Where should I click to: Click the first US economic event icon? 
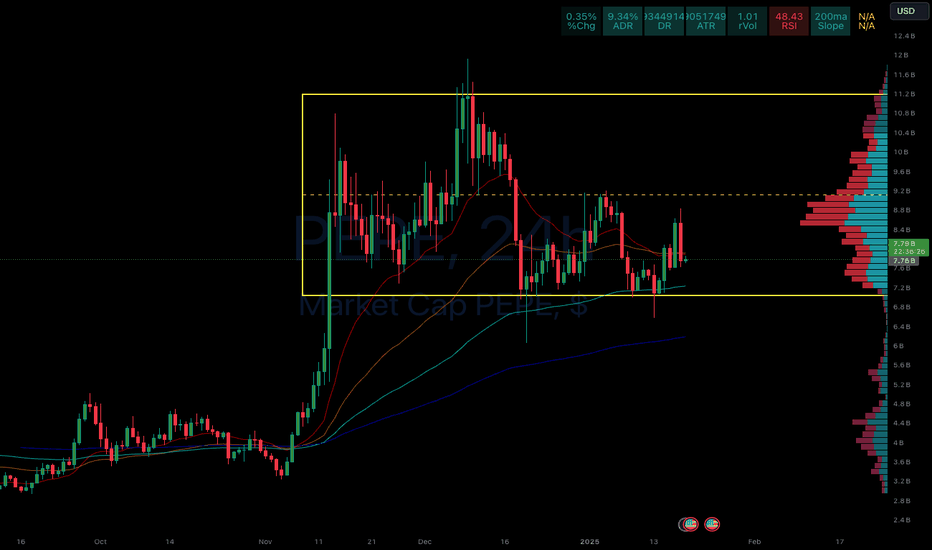pyautogui.click(x=689, y=524)
